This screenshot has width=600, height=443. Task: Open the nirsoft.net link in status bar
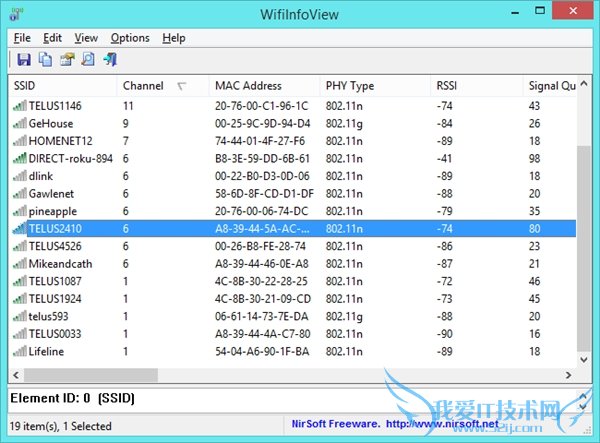click(x=442, y=424)
